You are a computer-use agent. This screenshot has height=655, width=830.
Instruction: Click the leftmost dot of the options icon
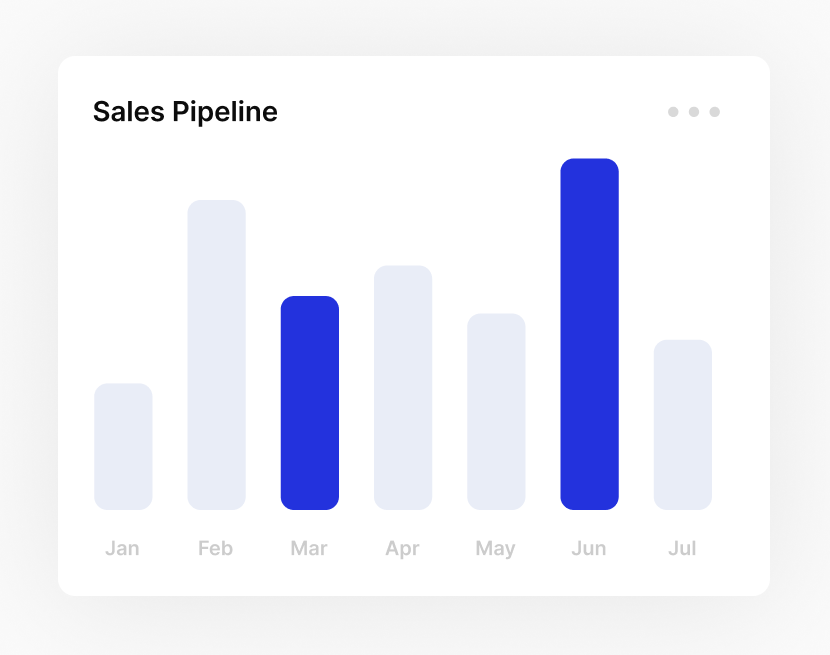tap(673, 112)
